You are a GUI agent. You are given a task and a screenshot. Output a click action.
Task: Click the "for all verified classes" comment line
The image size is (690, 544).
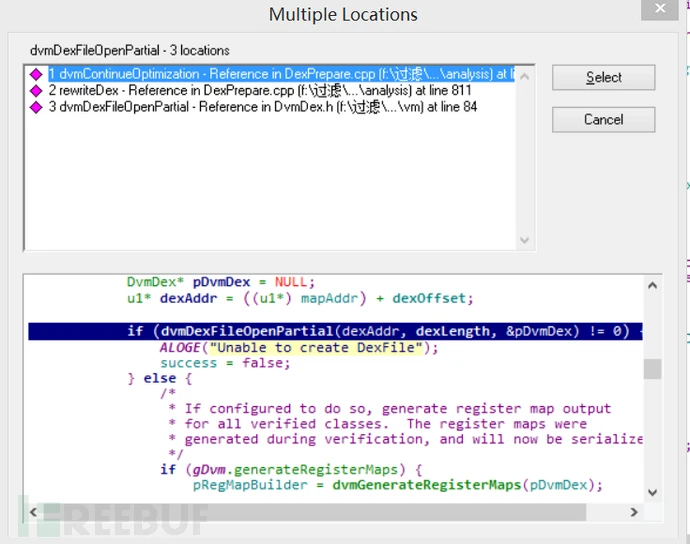click(x=378, y=424)
